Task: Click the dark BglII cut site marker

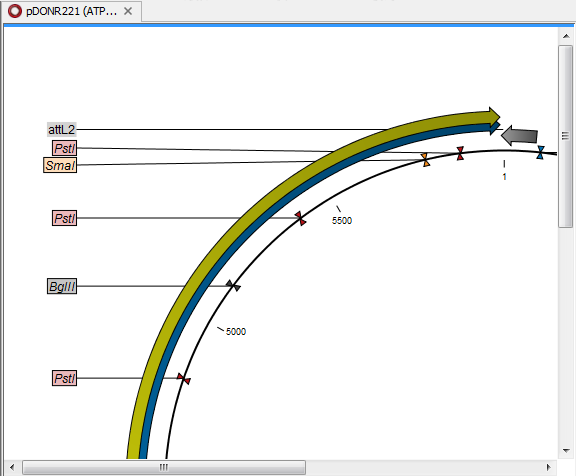Action: (x=233, y=286)
